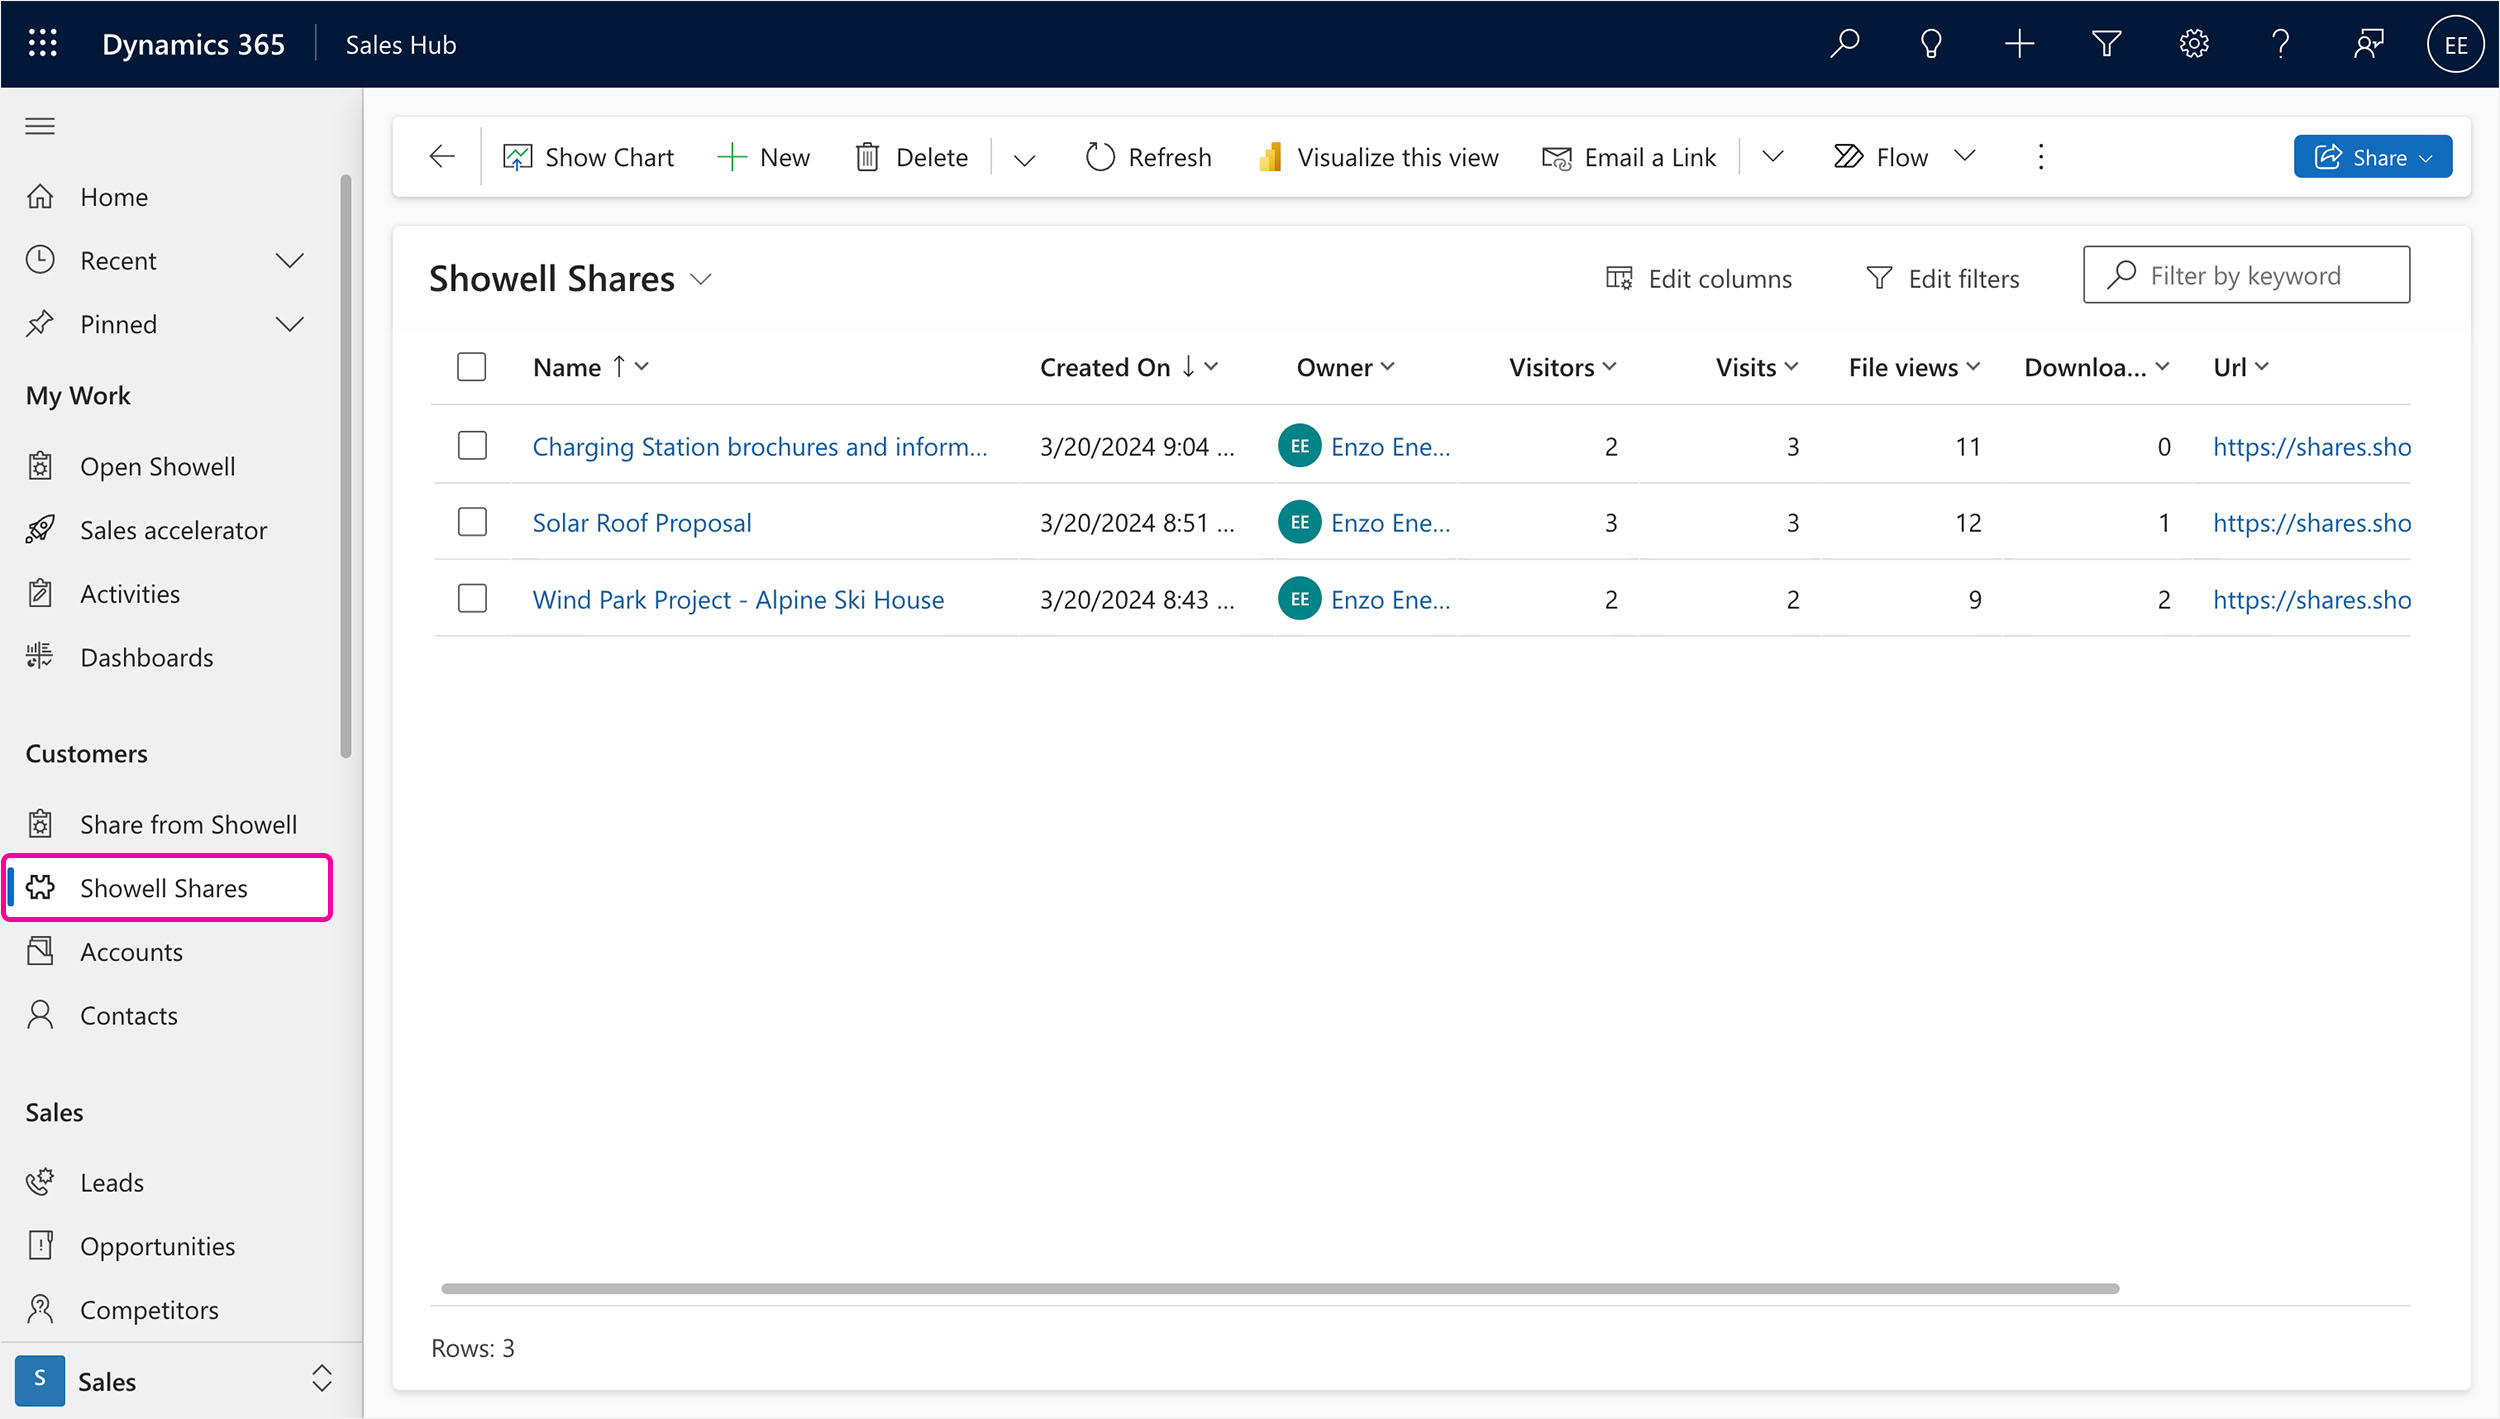The height and width of the screenshot is (1419, 2500).
Task: Click Email a Link
Action: pyautogui.click(x=1629, y=157)
